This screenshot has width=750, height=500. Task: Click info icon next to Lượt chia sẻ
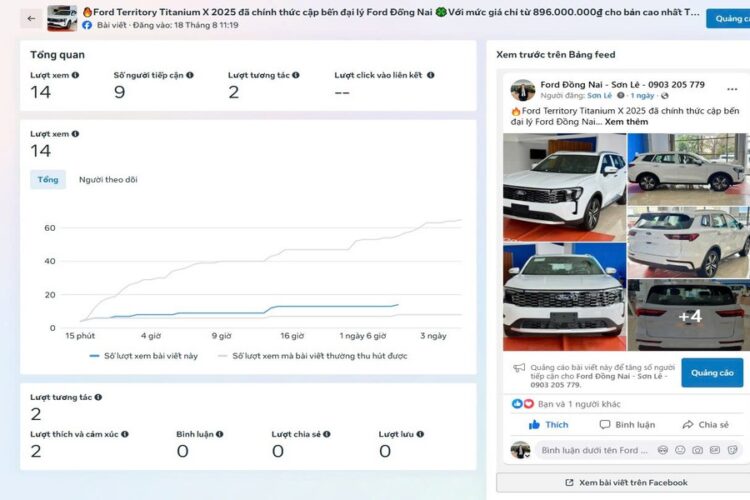point(327,434)
